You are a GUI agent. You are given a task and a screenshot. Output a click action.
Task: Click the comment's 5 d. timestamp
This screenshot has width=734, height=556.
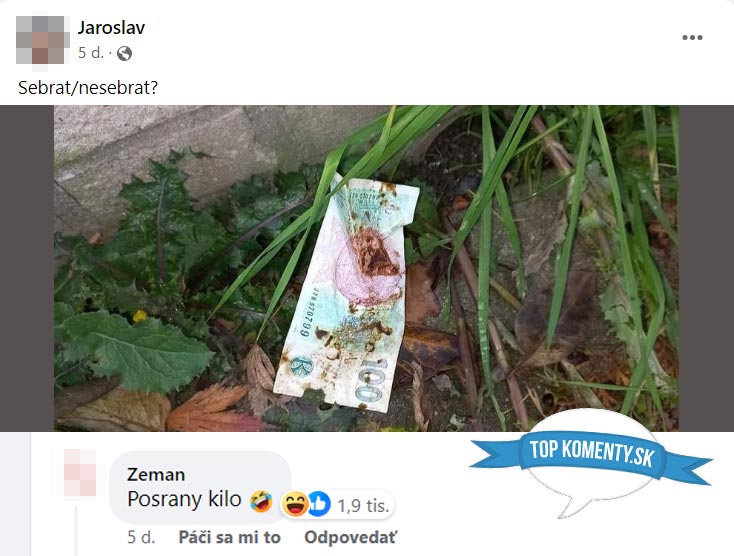141,537
